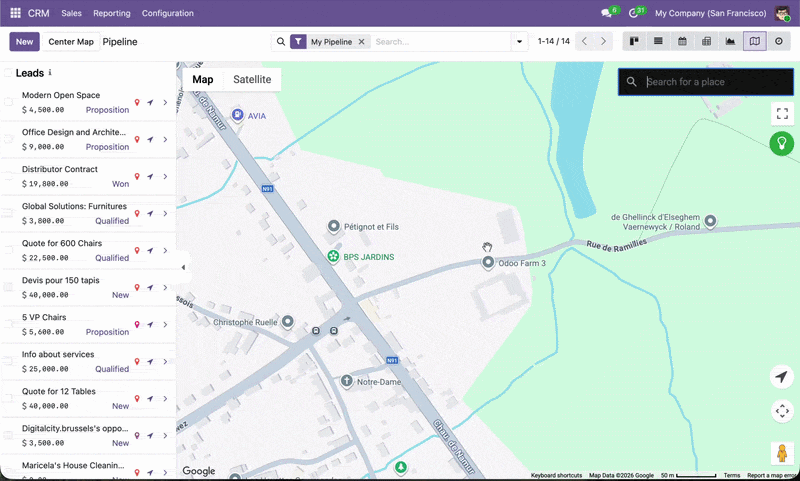The width and height of the screenshot is (800, 481).
Task: Open the user avatar menu
Action: [x=782, y=13]
